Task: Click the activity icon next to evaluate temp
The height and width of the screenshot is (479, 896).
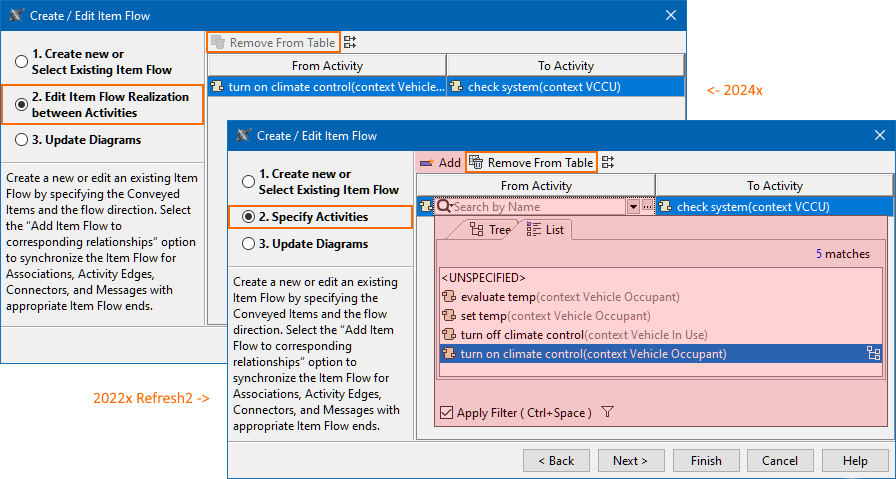Action: pos(450,297)
